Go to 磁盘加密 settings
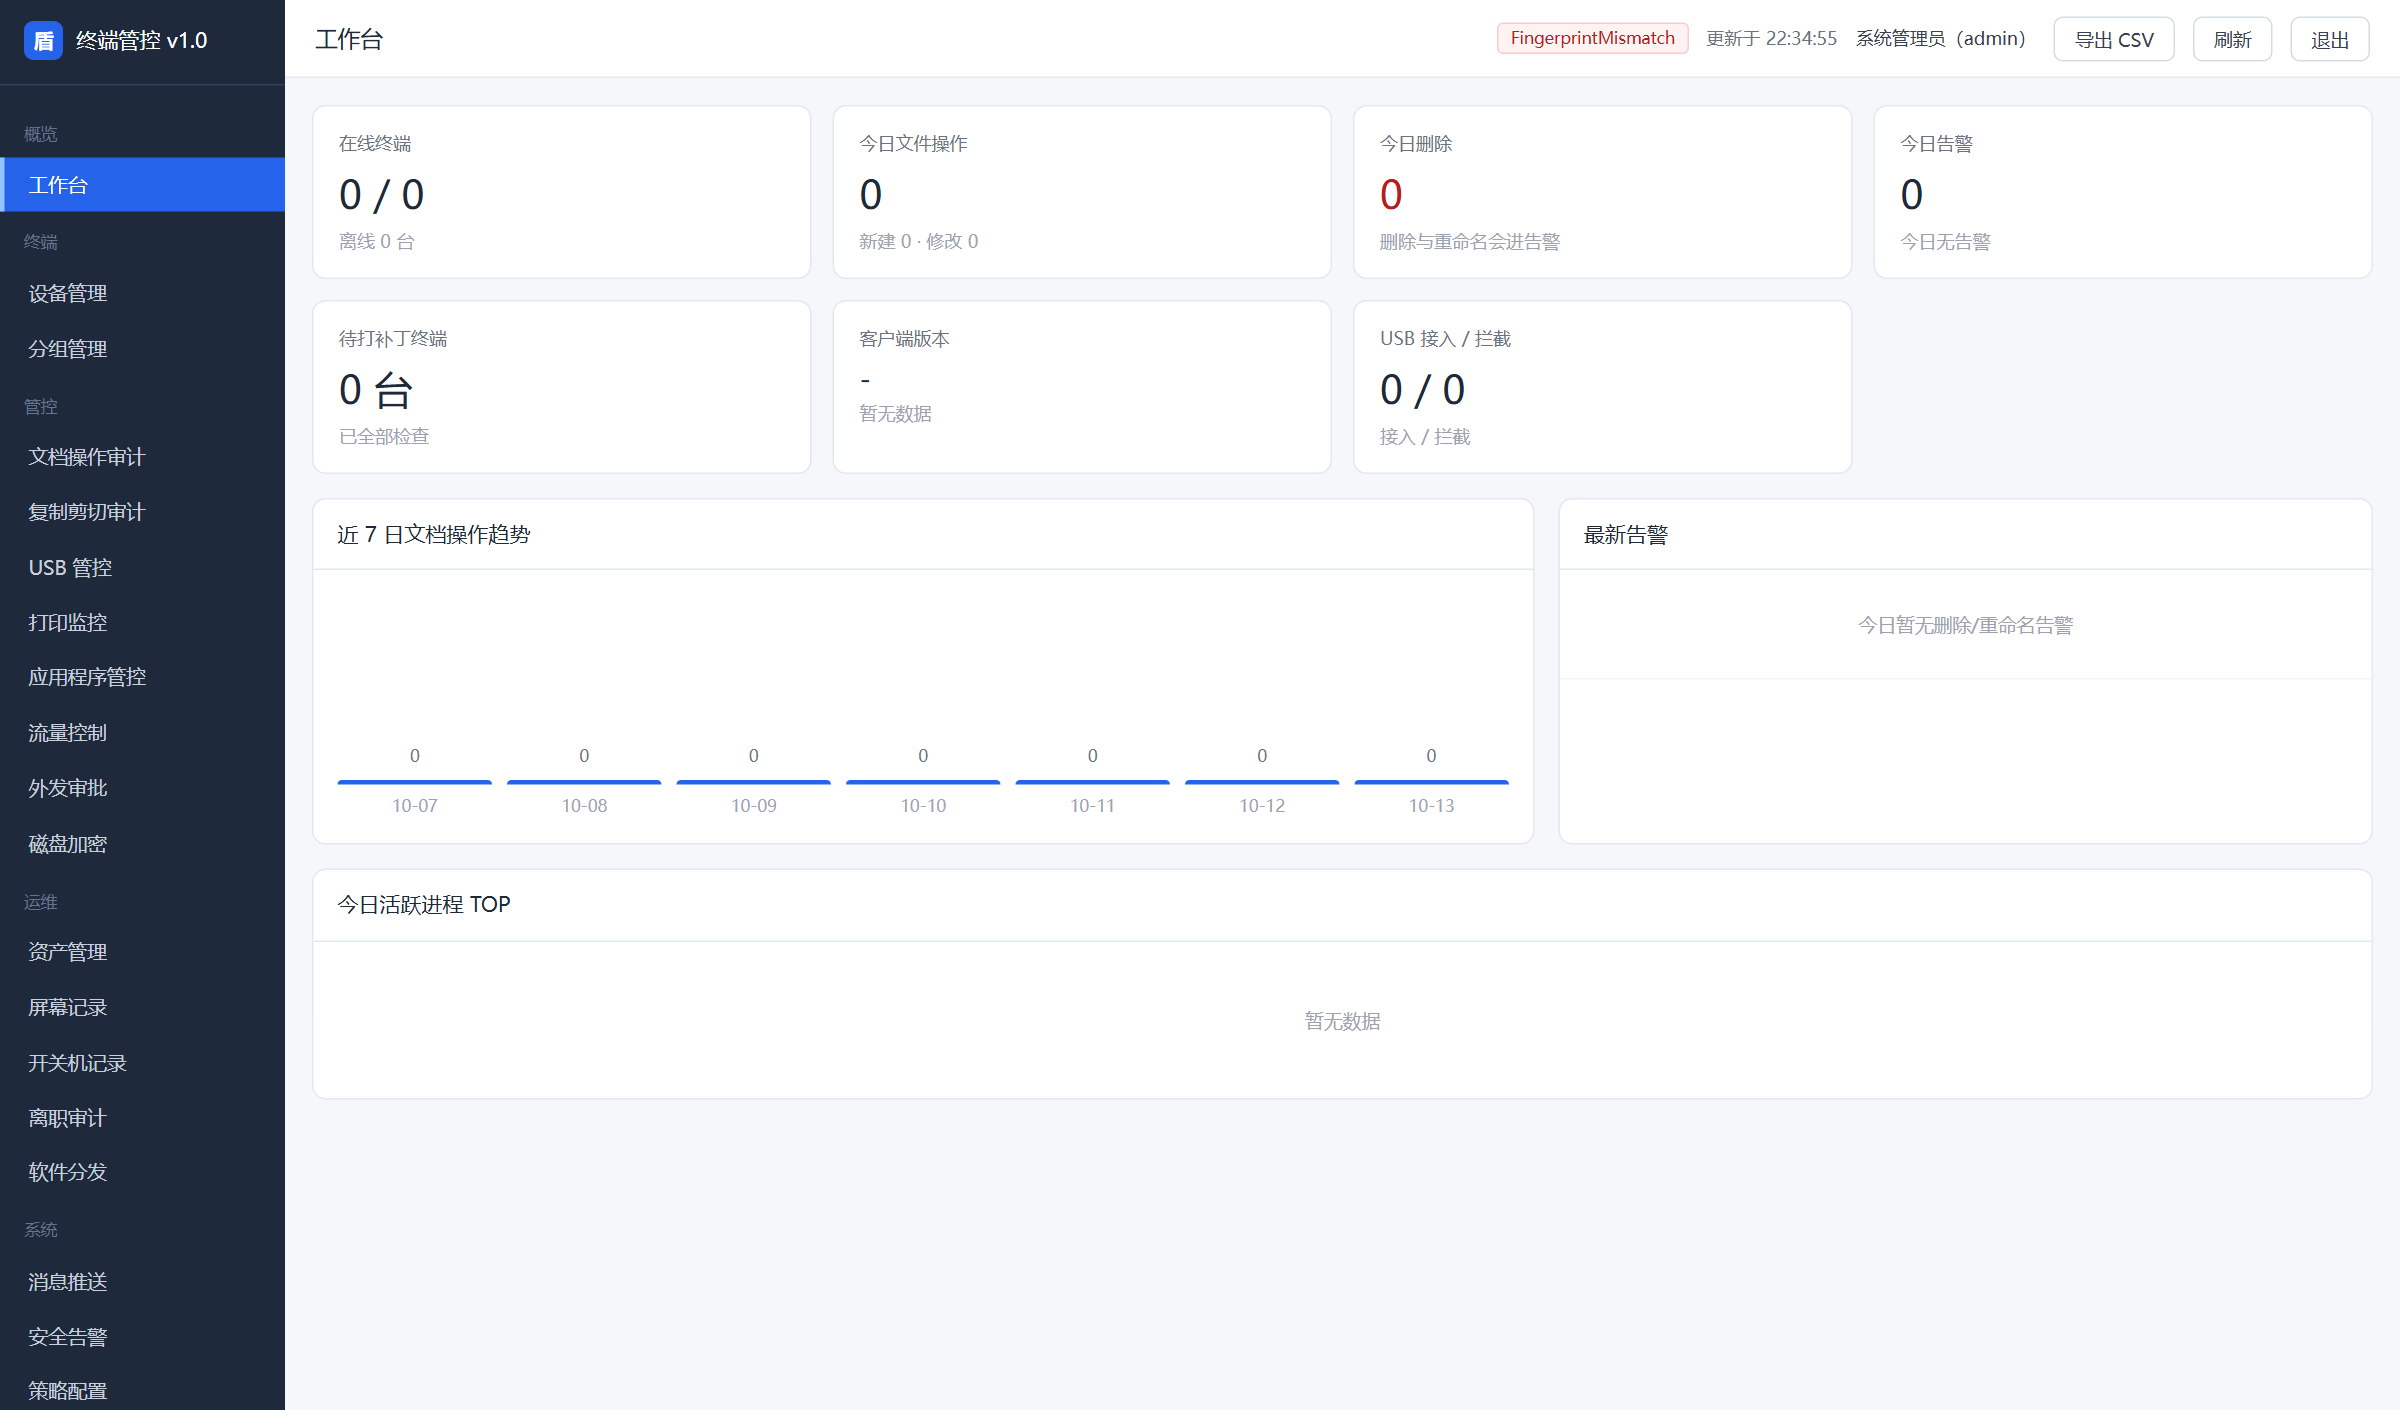 [x=142, y=844]
